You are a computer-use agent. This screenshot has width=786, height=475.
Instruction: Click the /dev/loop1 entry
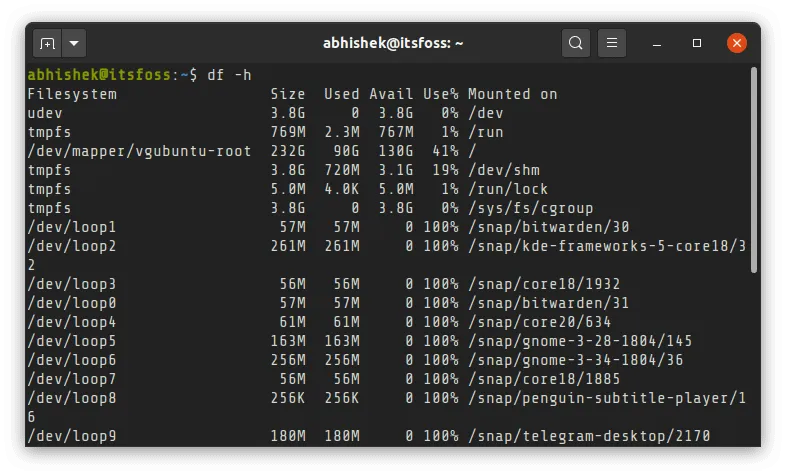pyautogui.click(x=72, y=227)
